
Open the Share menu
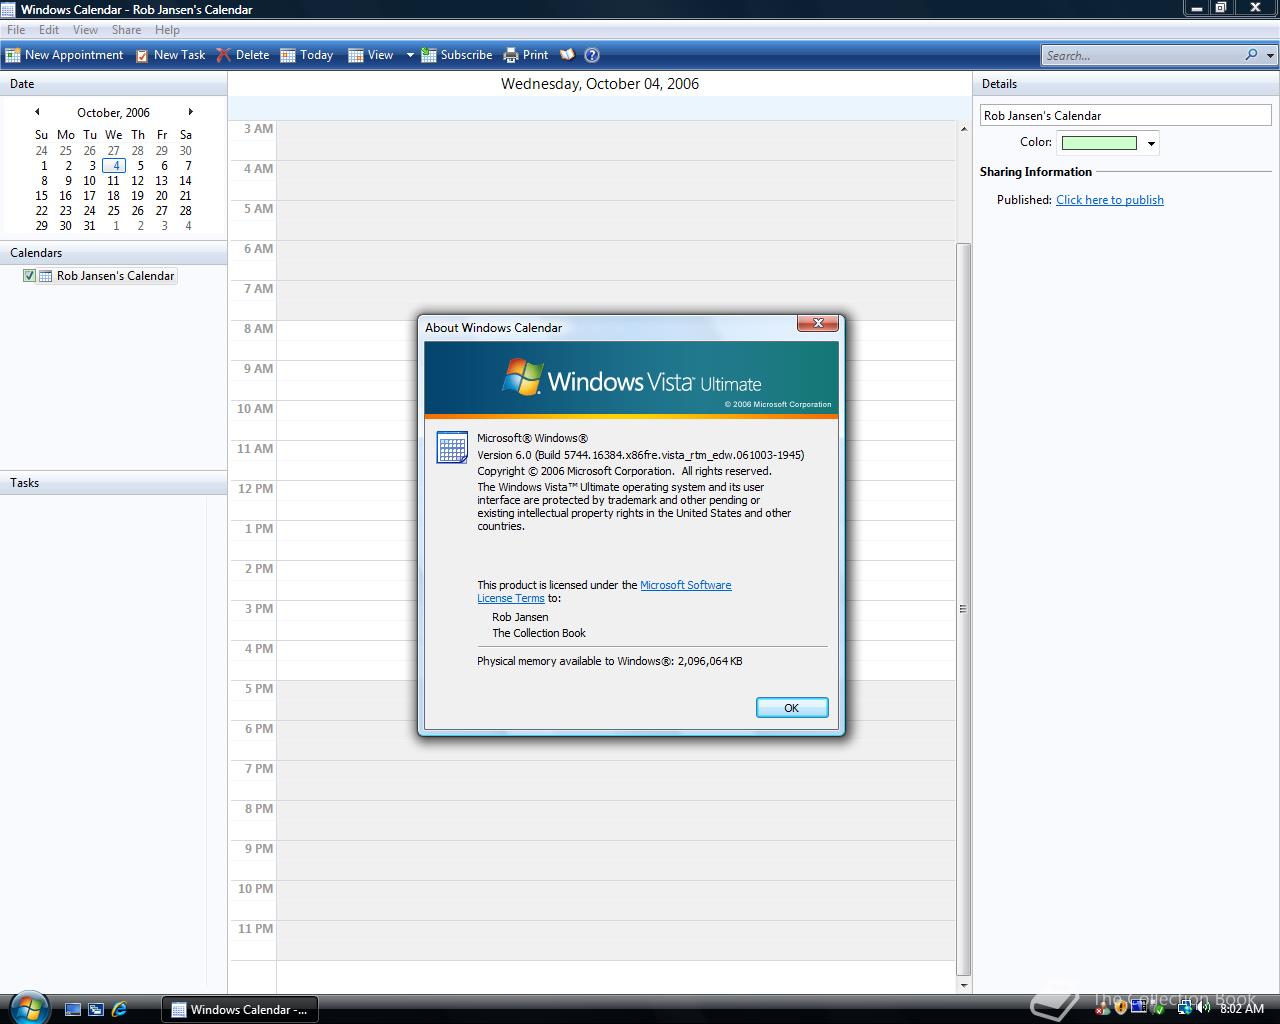126,30
